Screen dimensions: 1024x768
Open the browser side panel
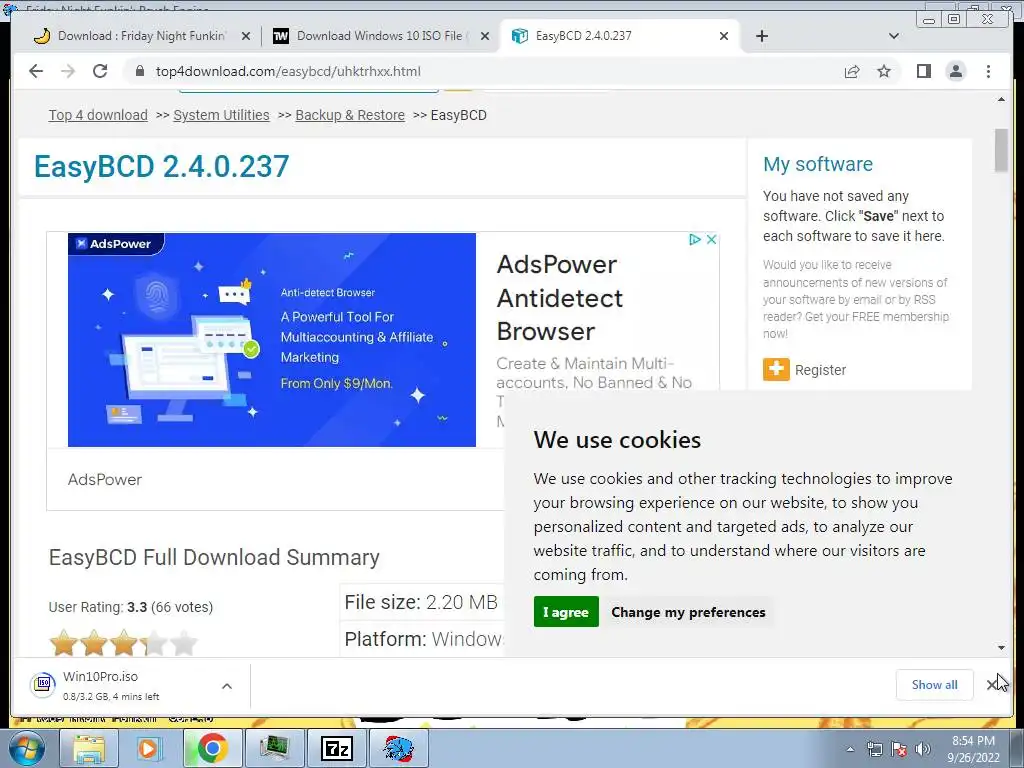pyautogui.click(x=923, y=71)
